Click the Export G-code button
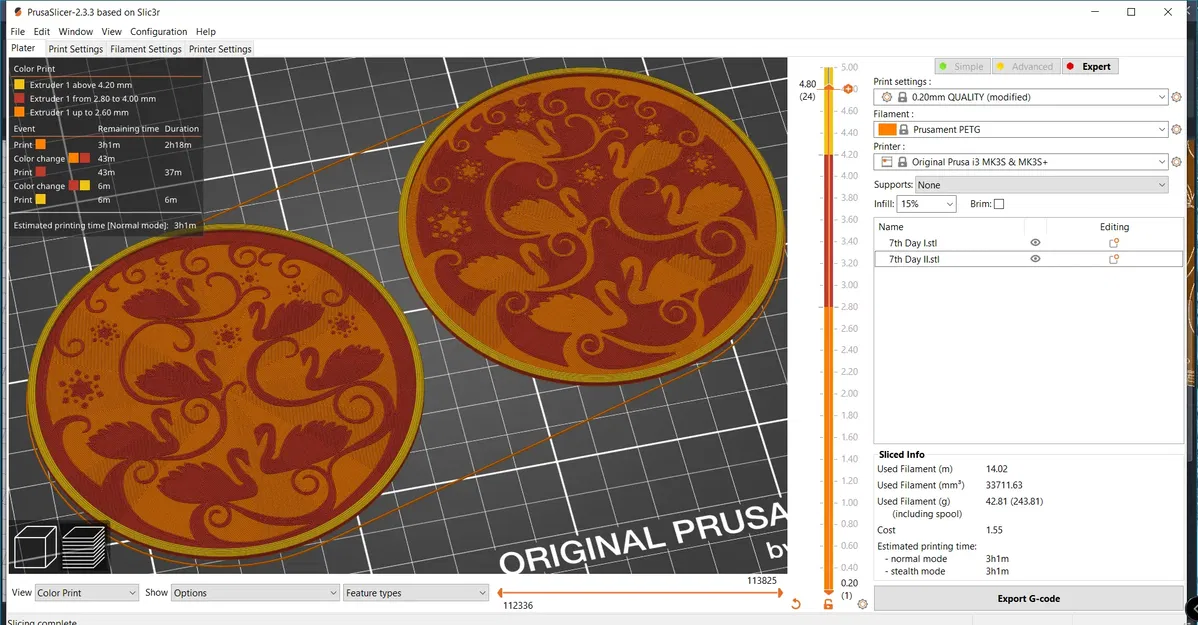Viewport: 1198px width, 625px height. coord(1028,598)
